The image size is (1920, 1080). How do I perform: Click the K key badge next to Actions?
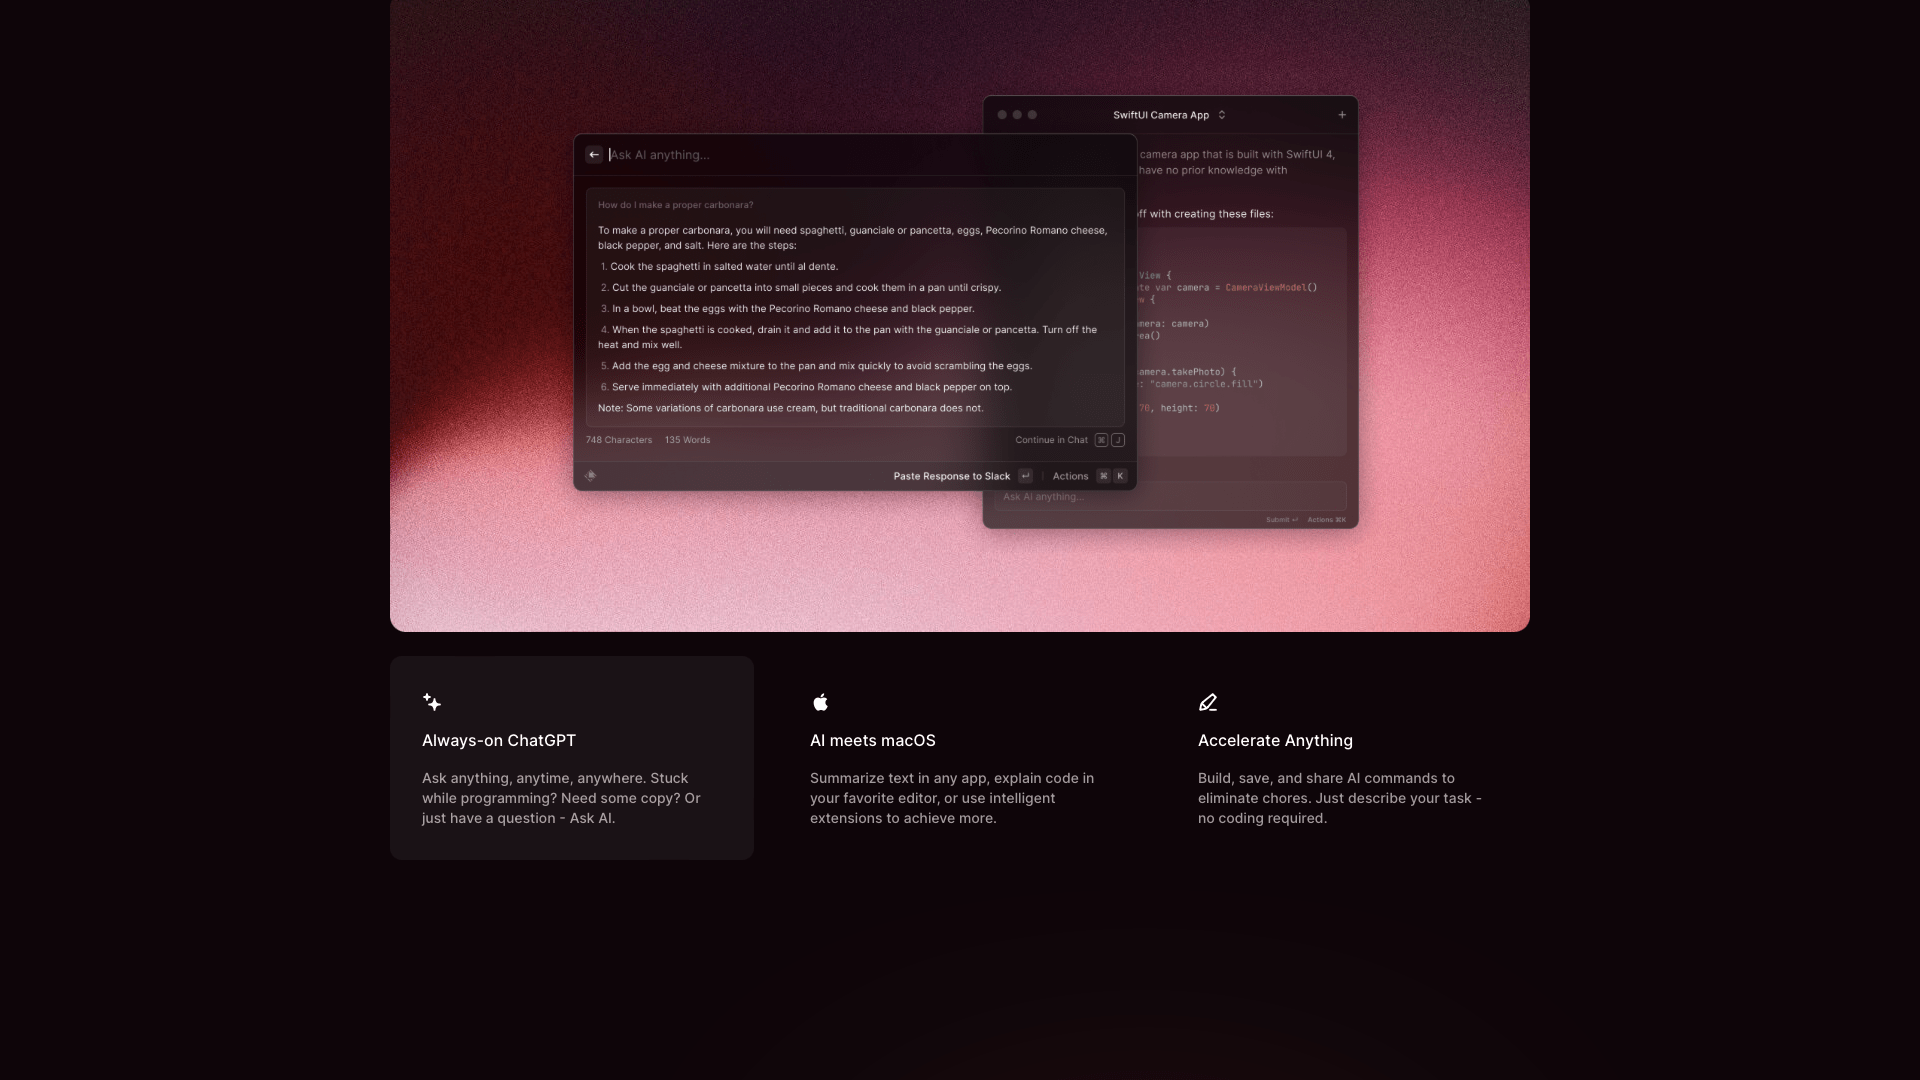[1120, 476]
